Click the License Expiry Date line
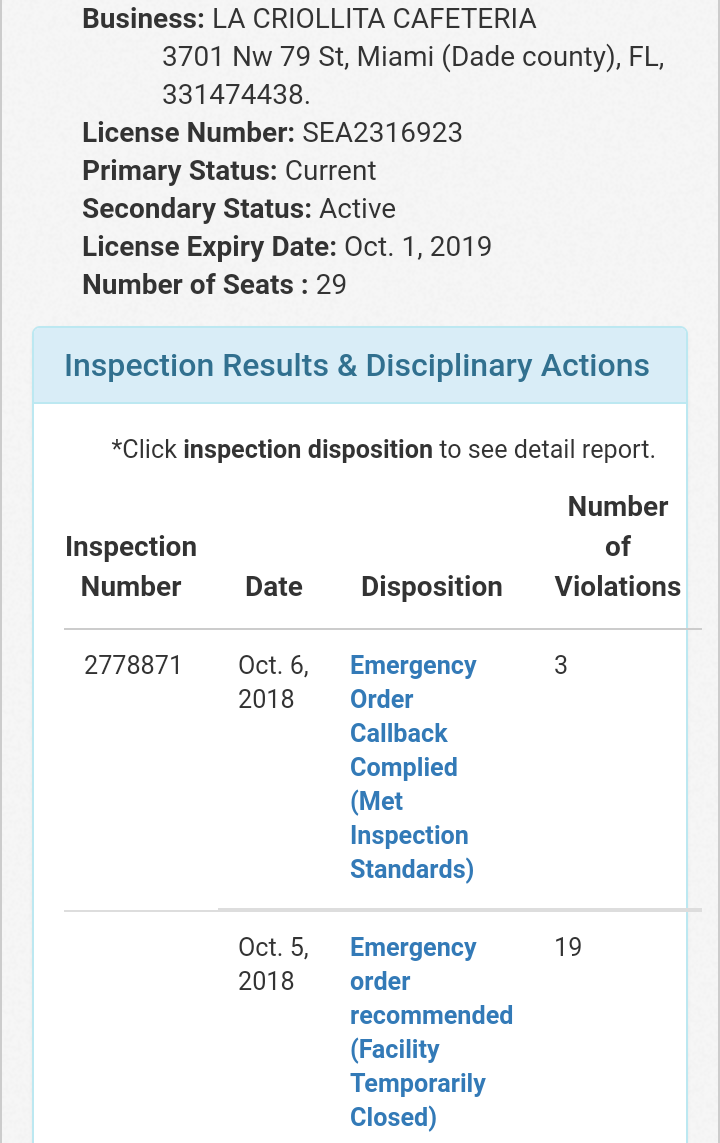This screenshot has height=1143, width=720. pos(287,247)
